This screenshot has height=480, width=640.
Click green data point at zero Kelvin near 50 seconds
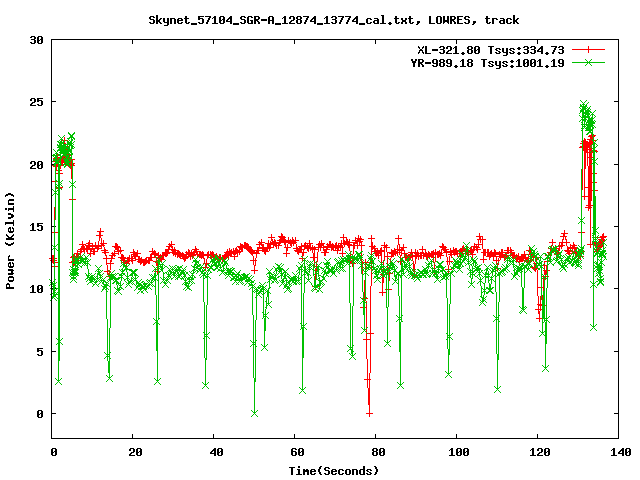pos(254,413)
